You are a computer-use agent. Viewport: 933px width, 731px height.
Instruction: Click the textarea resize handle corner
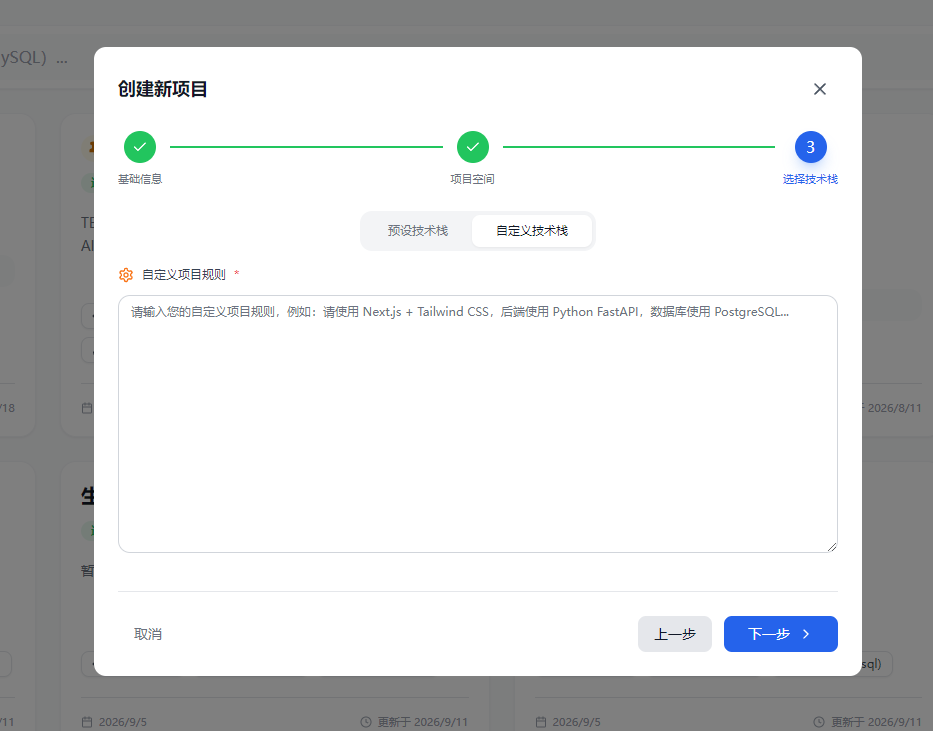pos(831,547)
